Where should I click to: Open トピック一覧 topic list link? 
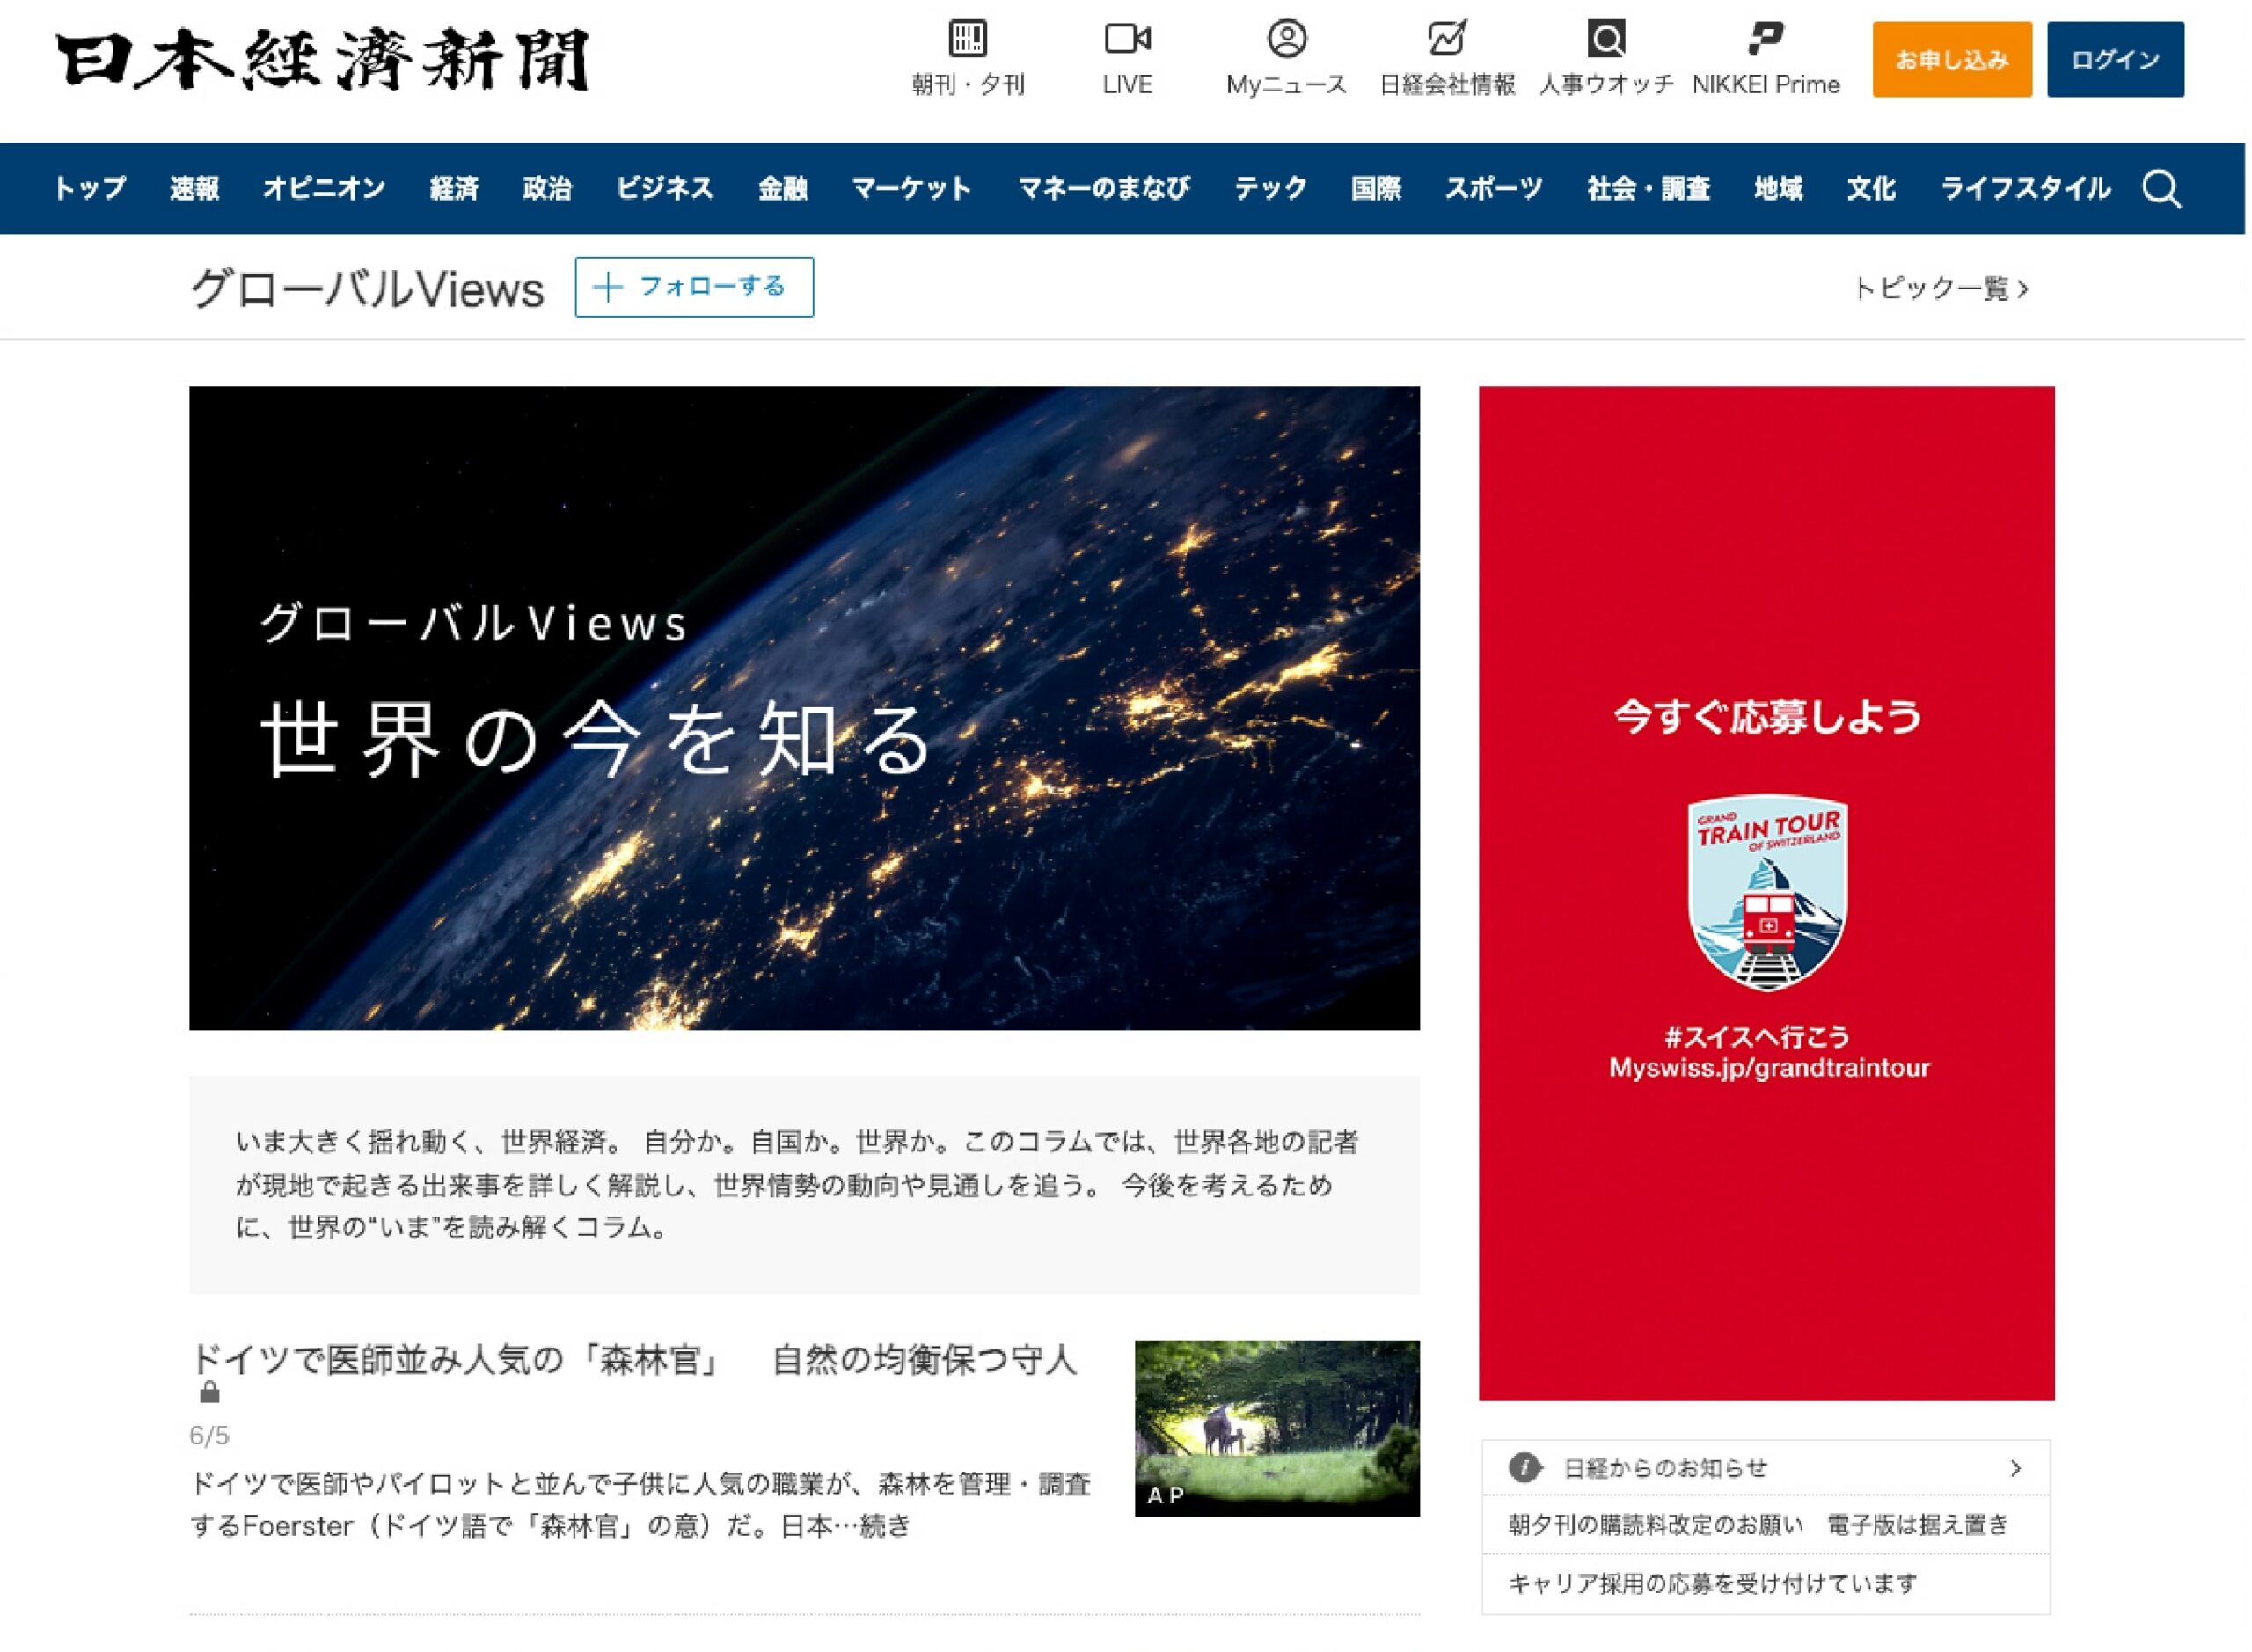(x=1941, y=289)
